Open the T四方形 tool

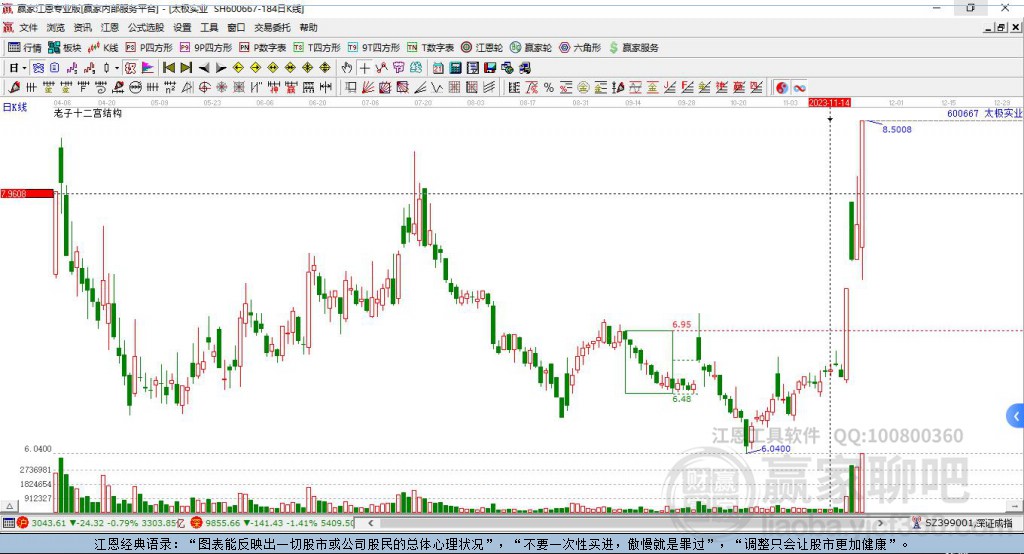tap(317, 48)
